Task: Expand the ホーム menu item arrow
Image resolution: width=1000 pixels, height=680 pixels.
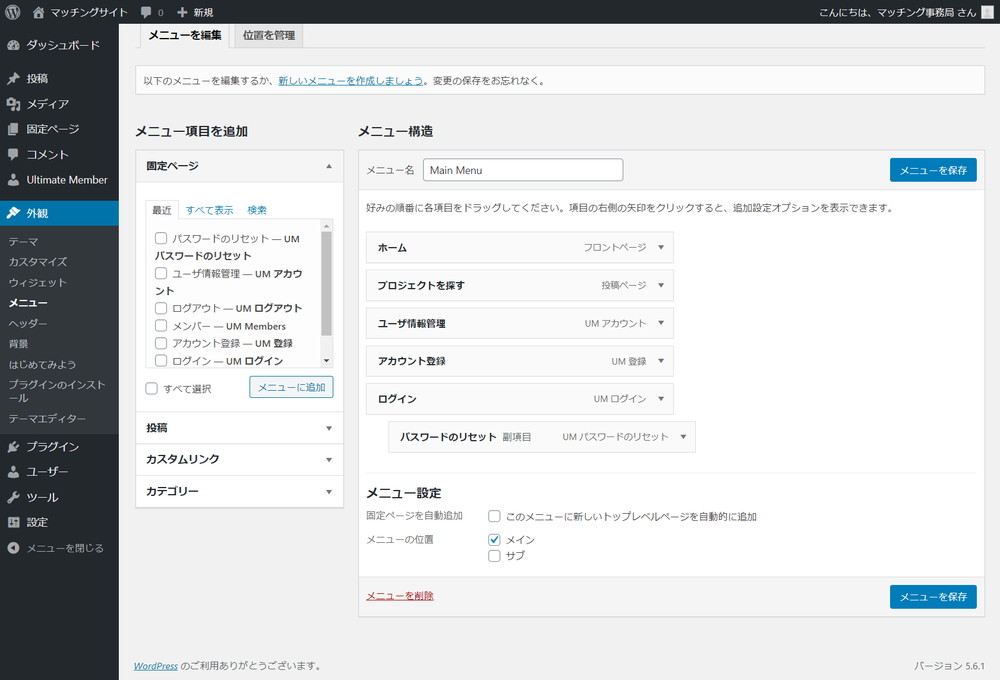Action: point(661,248)
